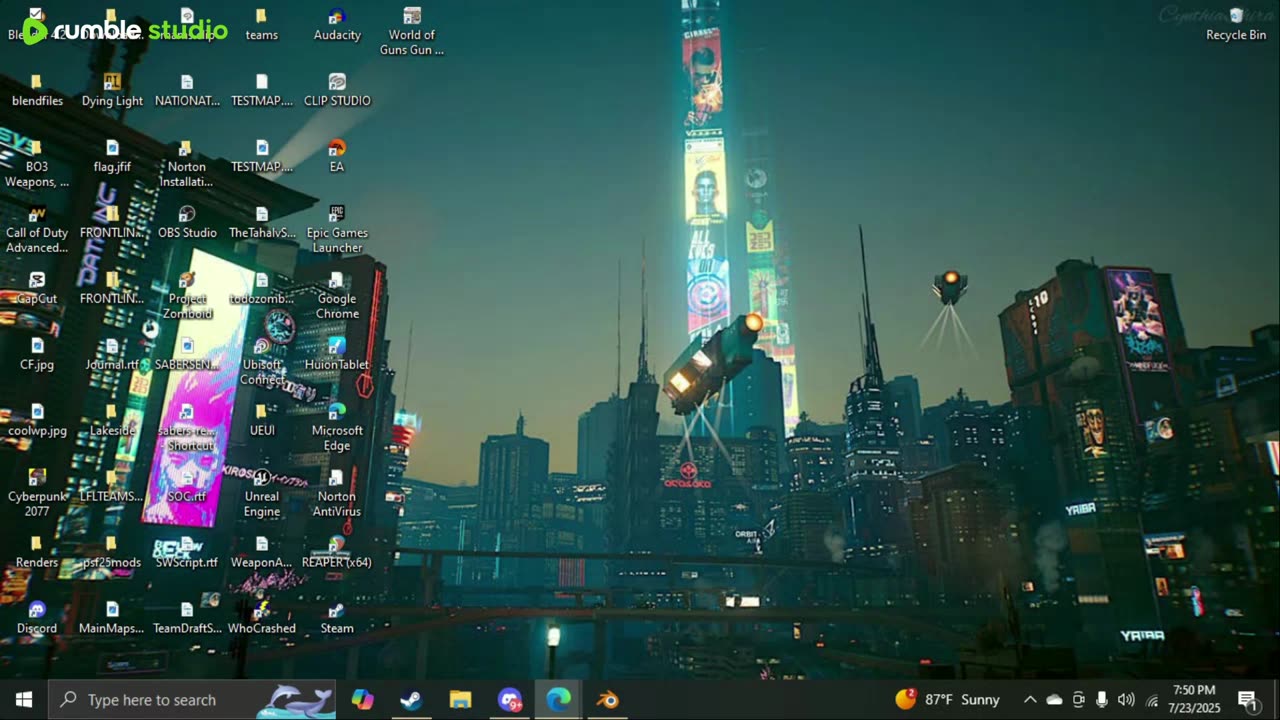This screenshot has width=1280, height=720.
Task: Select the WeaponA... document file
Action: (x=261, y=552)
